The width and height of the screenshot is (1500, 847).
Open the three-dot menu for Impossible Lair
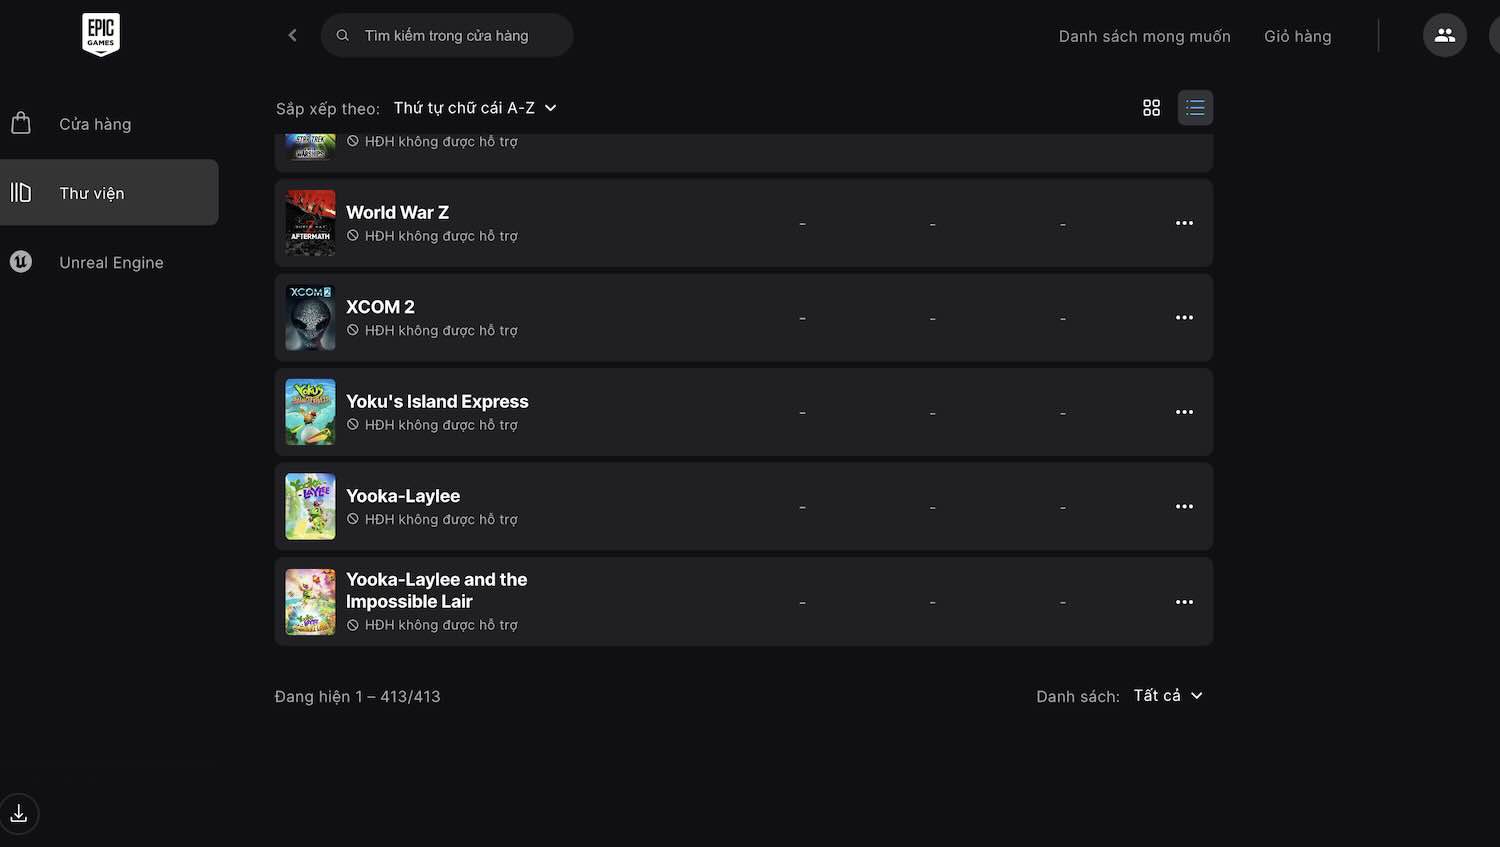1184,602
